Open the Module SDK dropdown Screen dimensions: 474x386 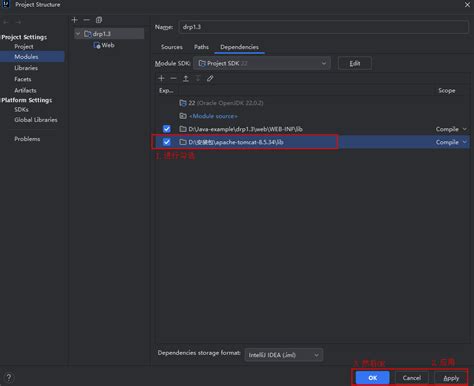(262, 63)
